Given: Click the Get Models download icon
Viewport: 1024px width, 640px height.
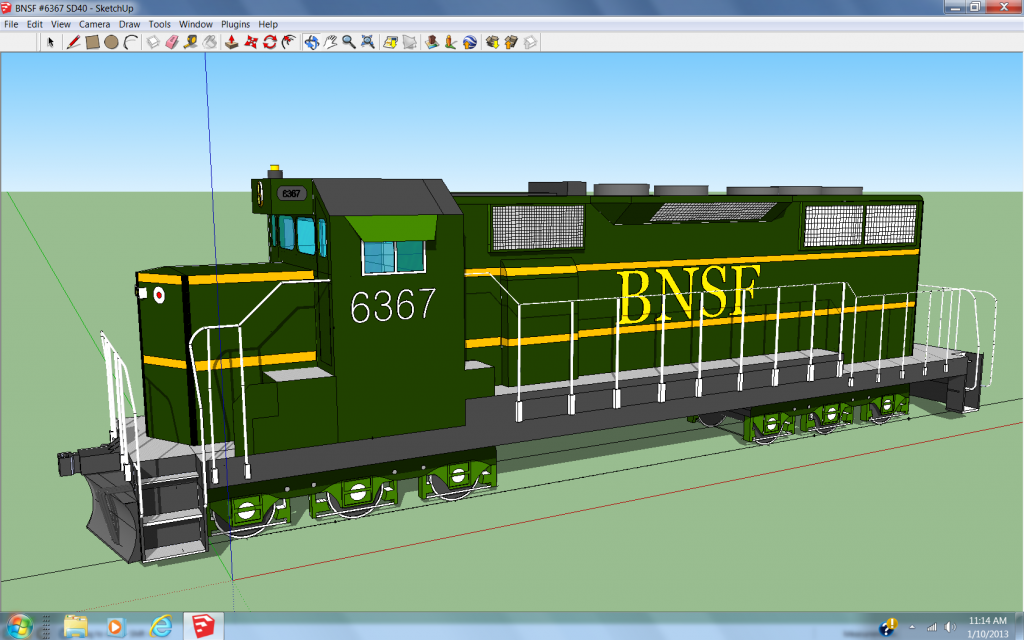Looking at the screenshot, I should [492, 42].
